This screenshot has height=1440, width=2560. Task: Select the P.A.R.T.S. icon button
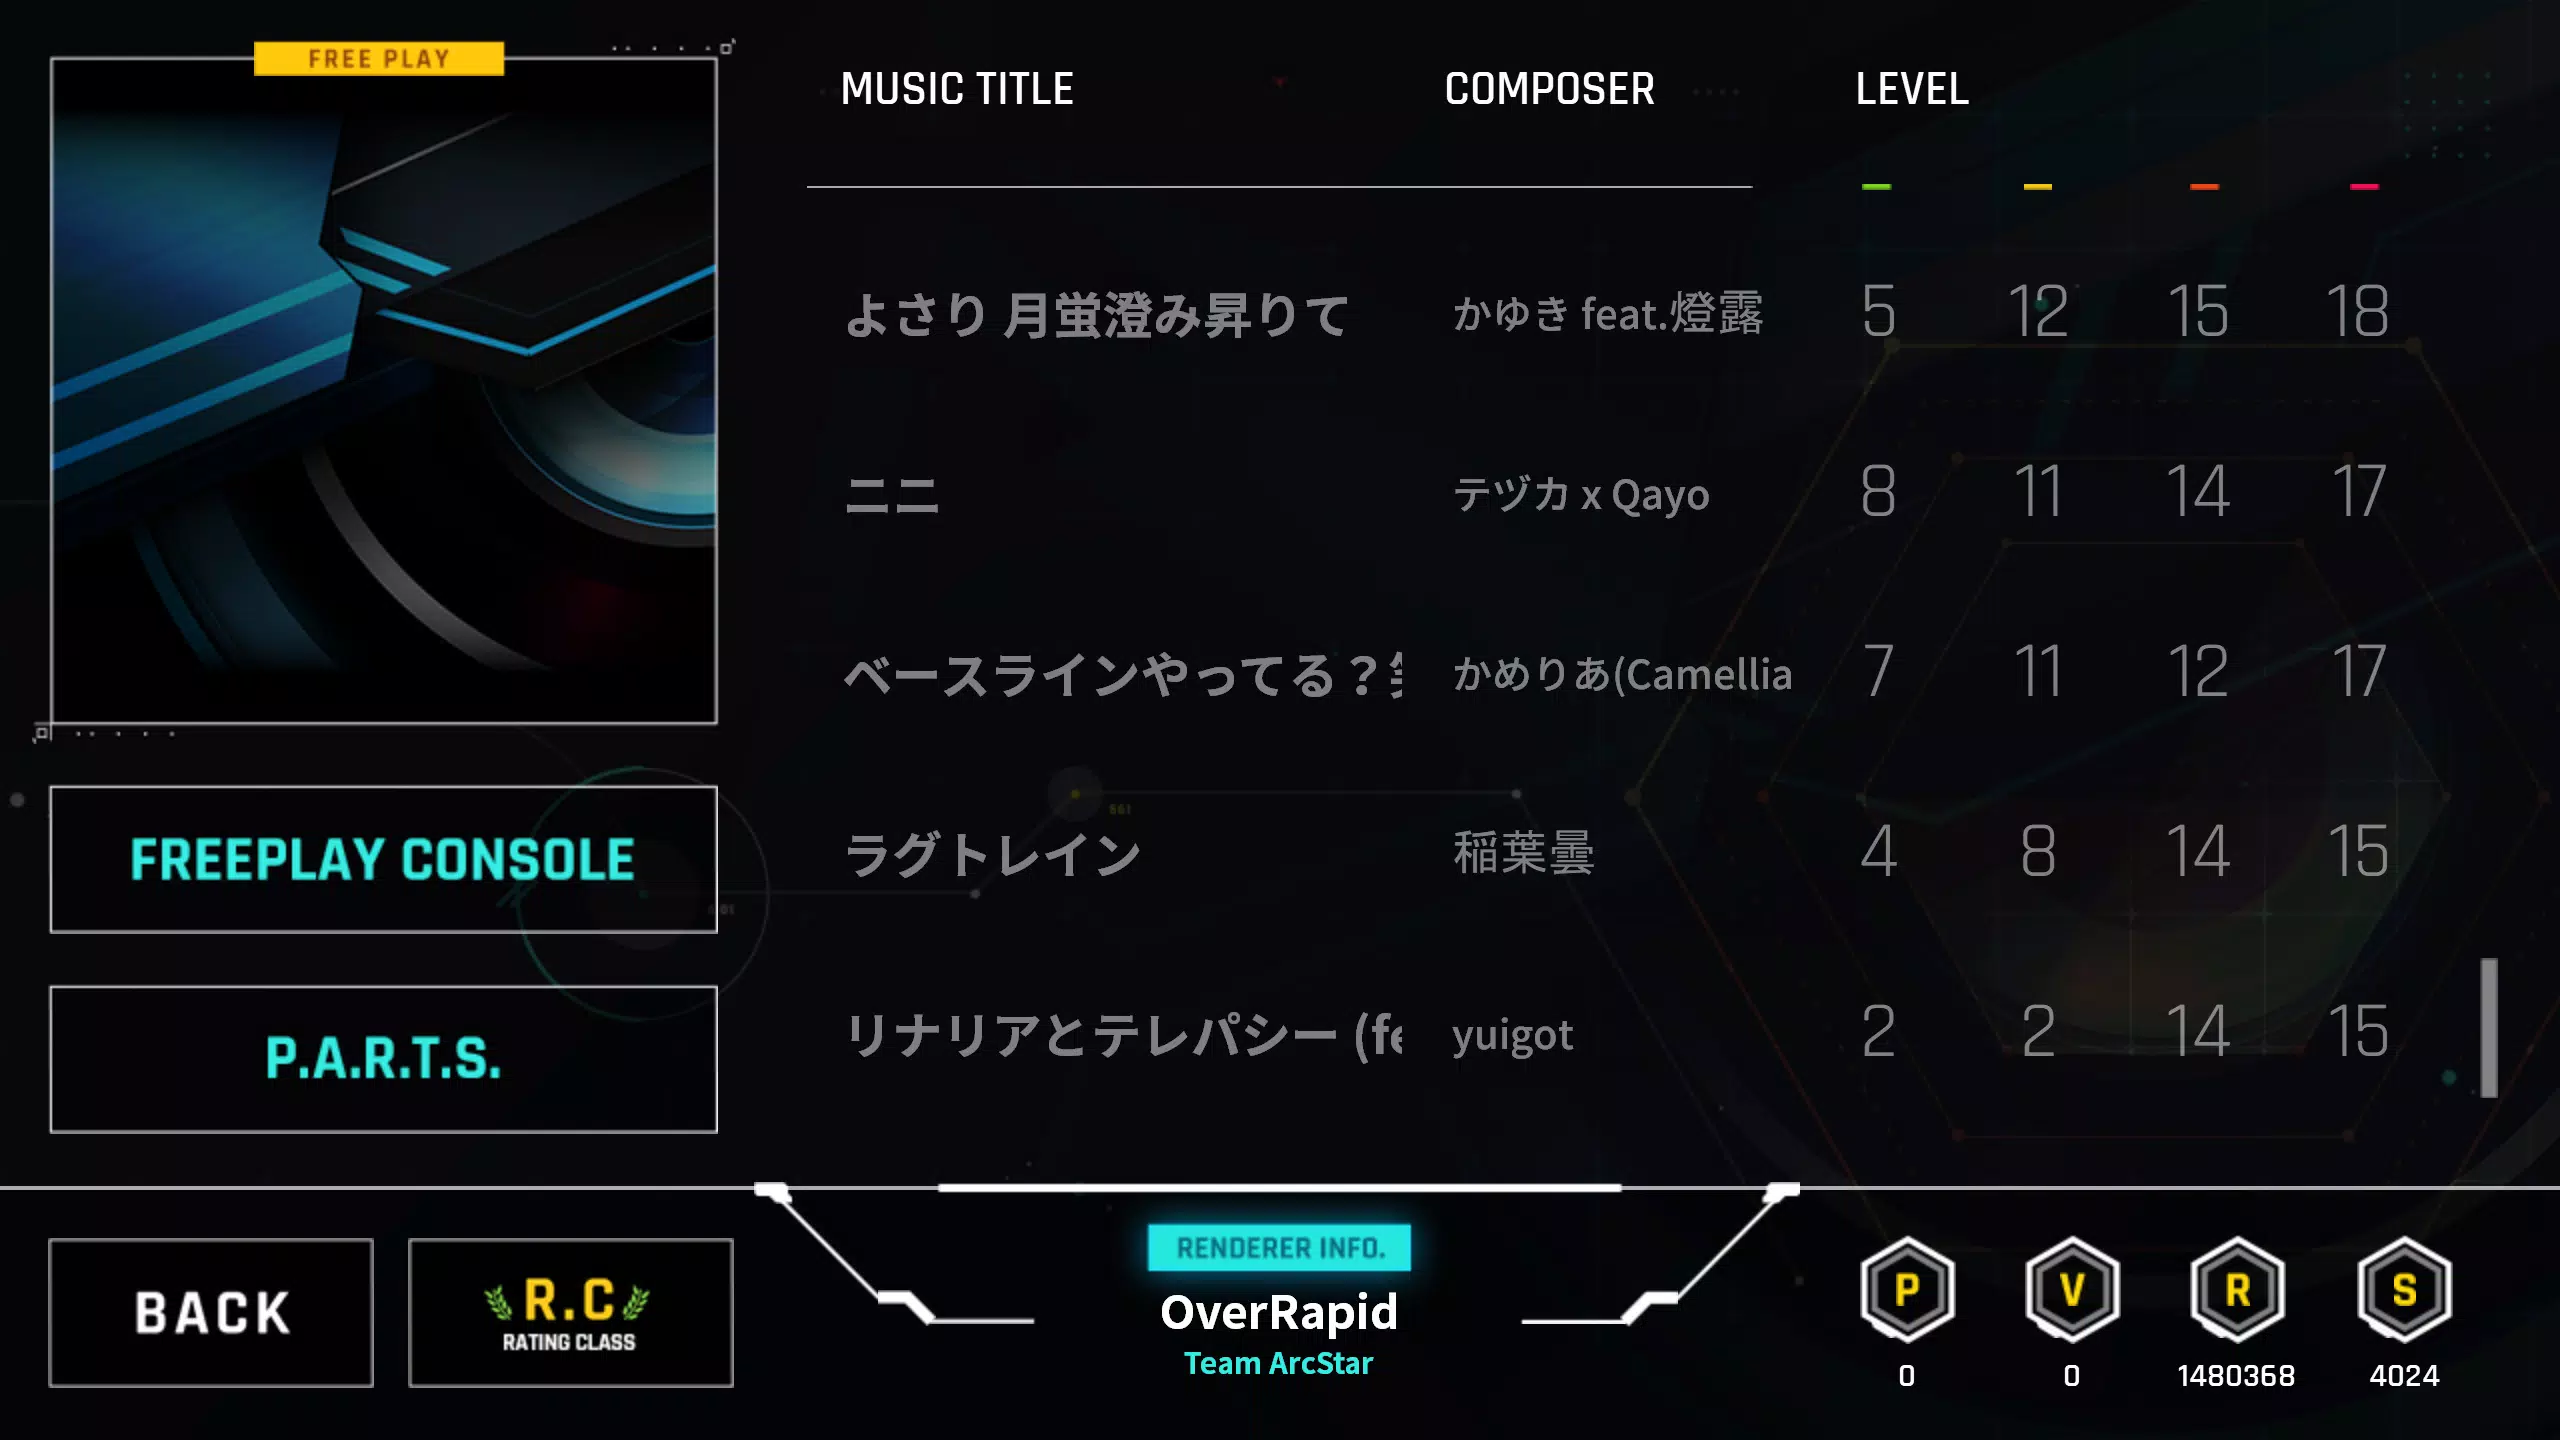[x=383, y=1057]
